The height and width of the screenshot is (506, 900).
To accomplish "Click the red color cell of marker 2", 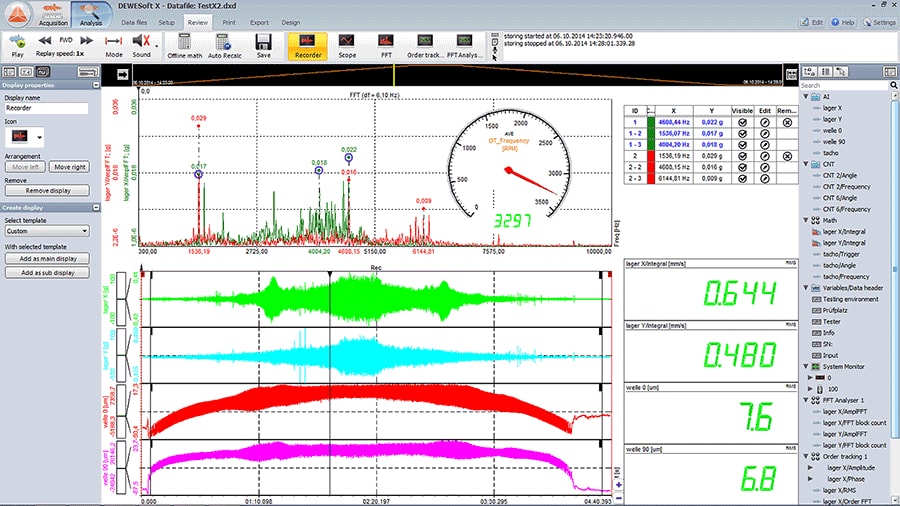I will click(650, 156).
